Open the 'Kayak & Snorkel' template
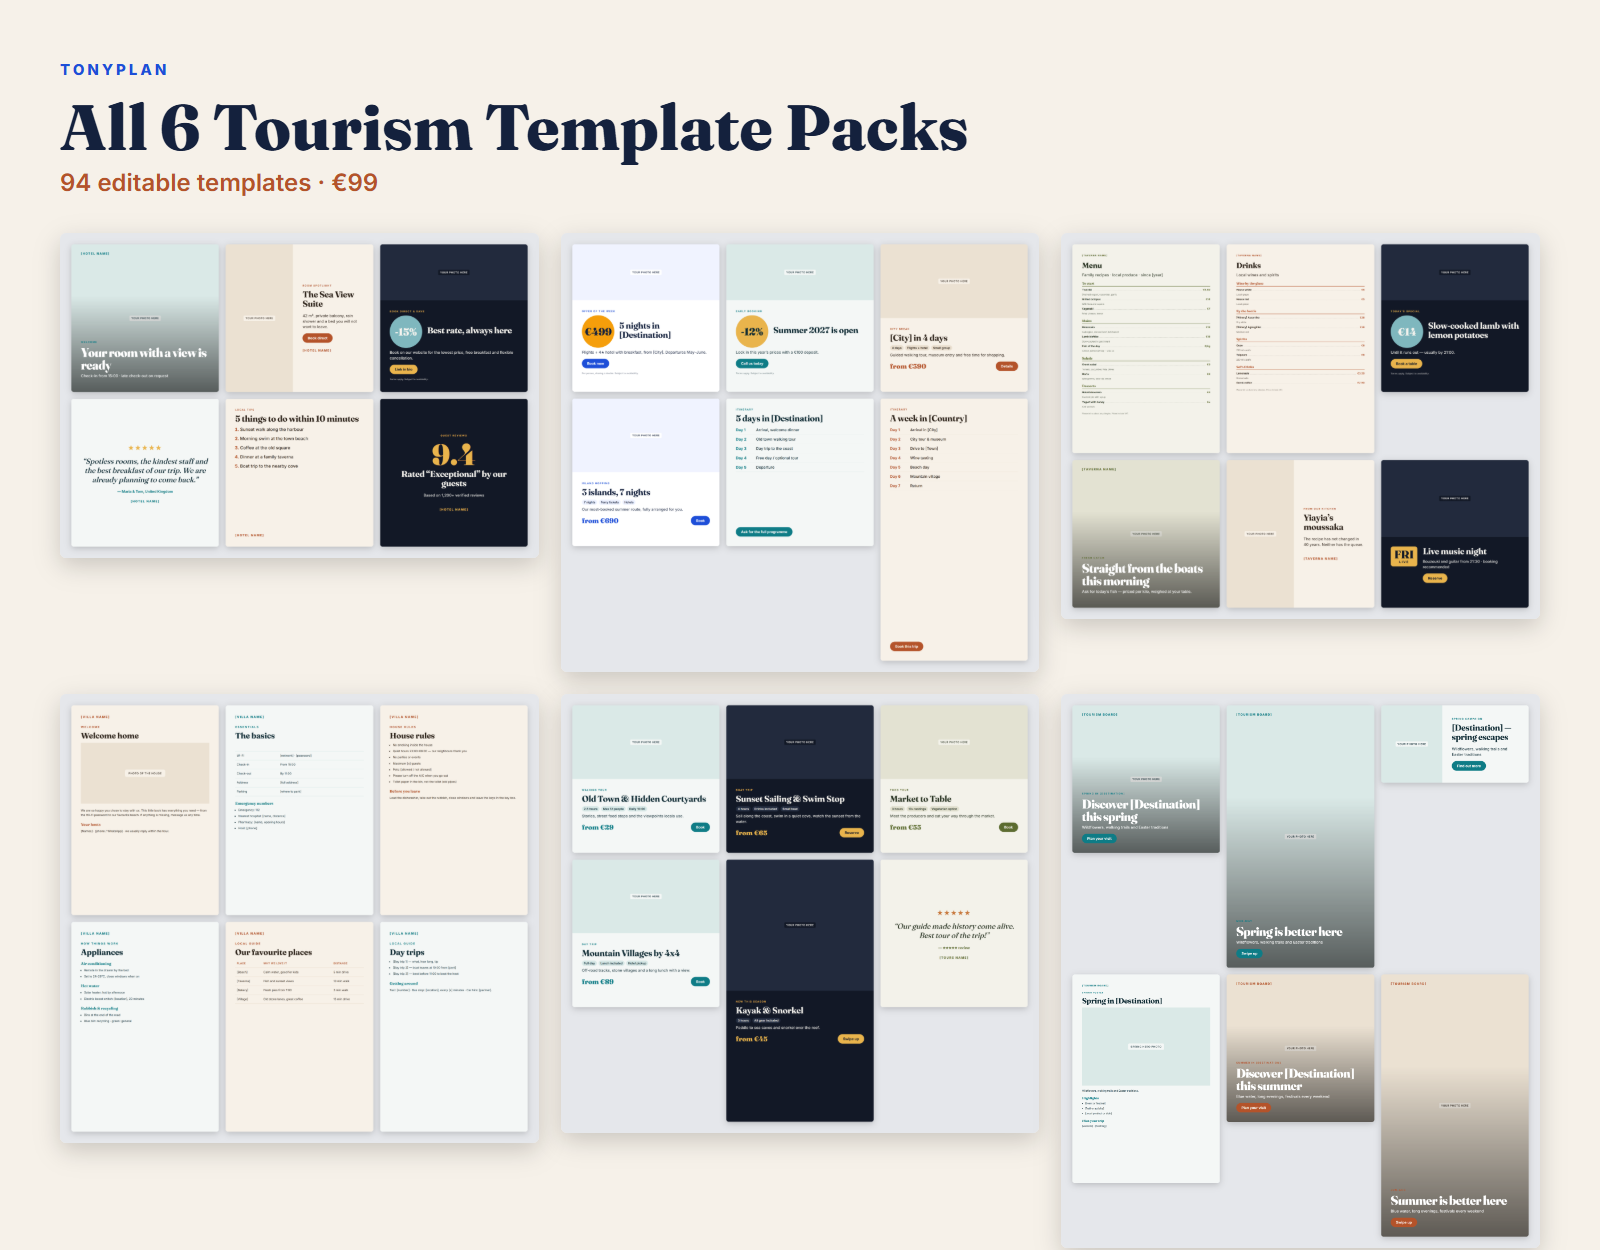 (800, 991)
